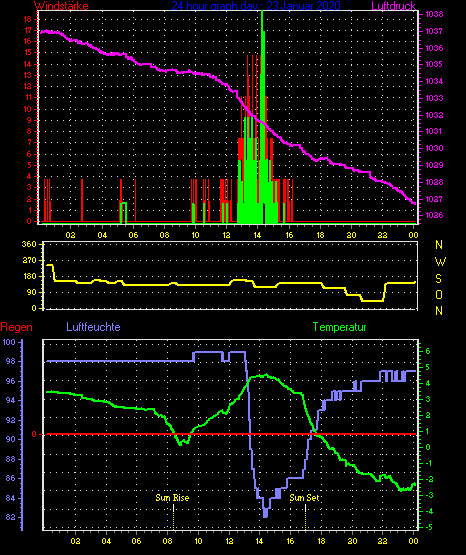
Task: Click hour label 22 below the temperature graph
Action: (383, 541)
